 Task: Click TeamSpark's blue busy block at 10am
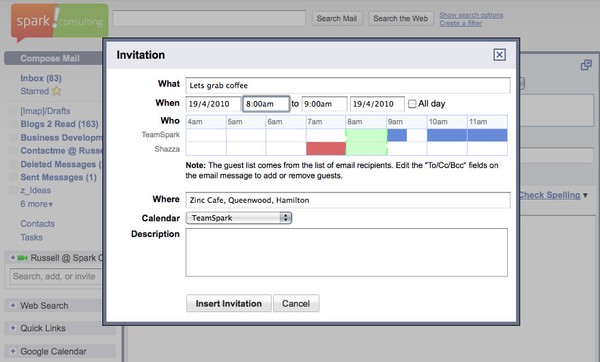click(447, 135)
